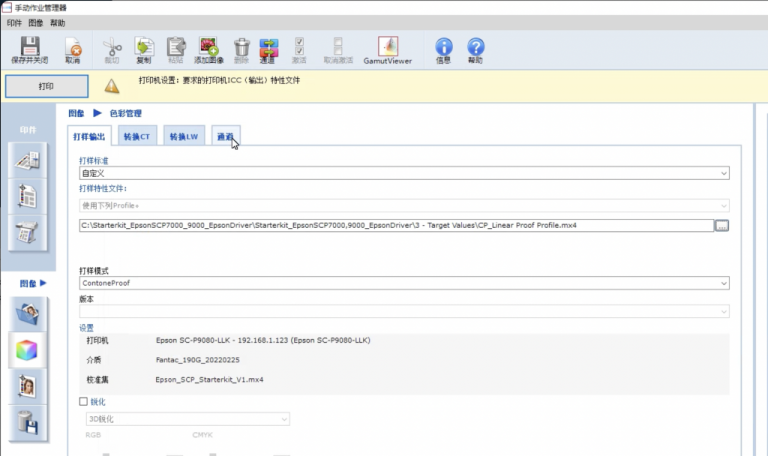Image resolution: width=768 pixels, height=456 pixels.
Task: Switch to the 转换CT tab
Action: pos(137,136)
